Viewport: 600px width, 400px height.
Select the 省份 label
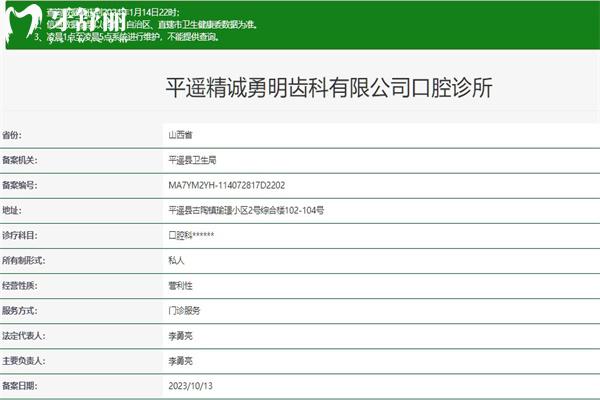click(x=12, y=135)
